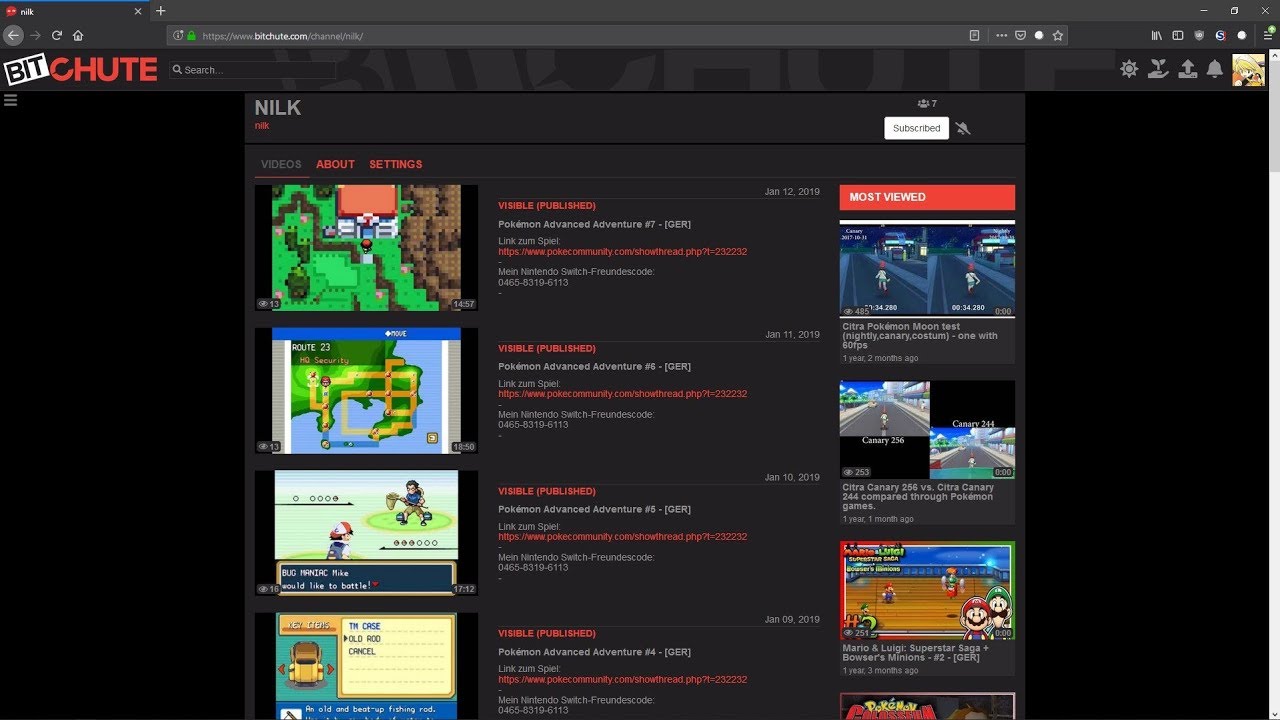
Task: Open pokecommunity link under Adventure #6
Action: 622,394
